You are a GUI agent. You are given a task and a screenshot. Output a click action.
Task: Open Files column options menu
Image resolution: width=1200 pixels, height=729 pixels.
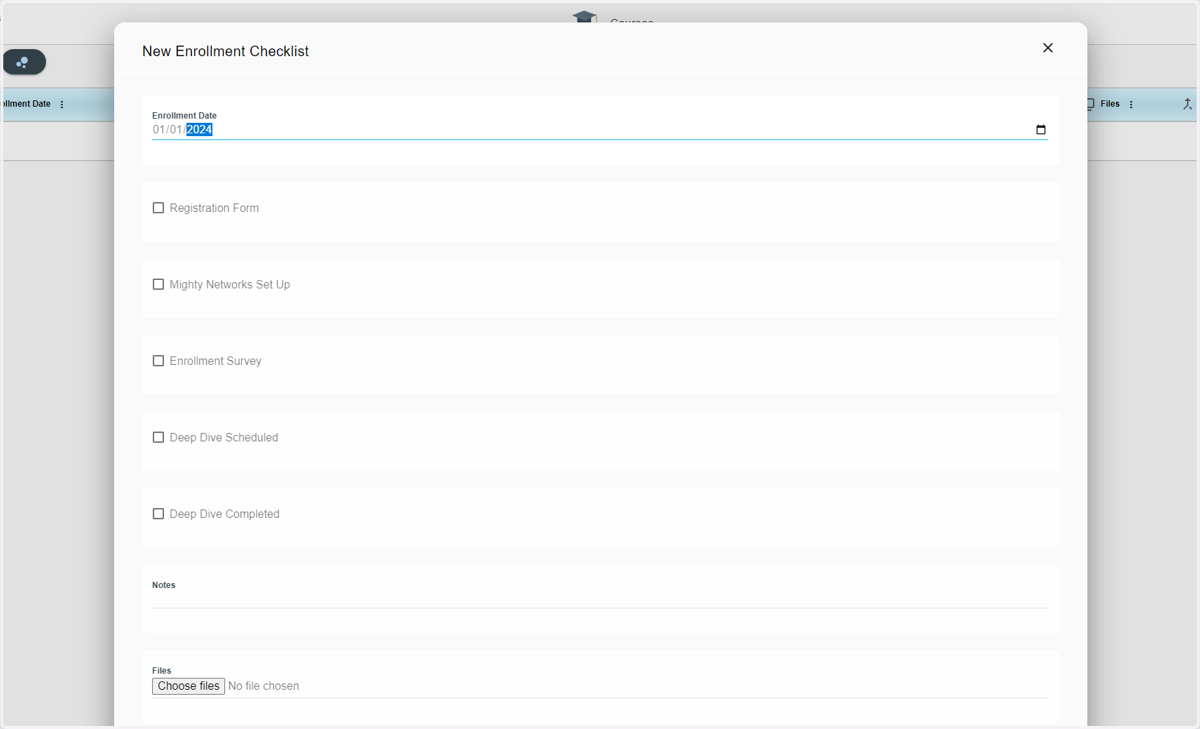[1131, 104]
